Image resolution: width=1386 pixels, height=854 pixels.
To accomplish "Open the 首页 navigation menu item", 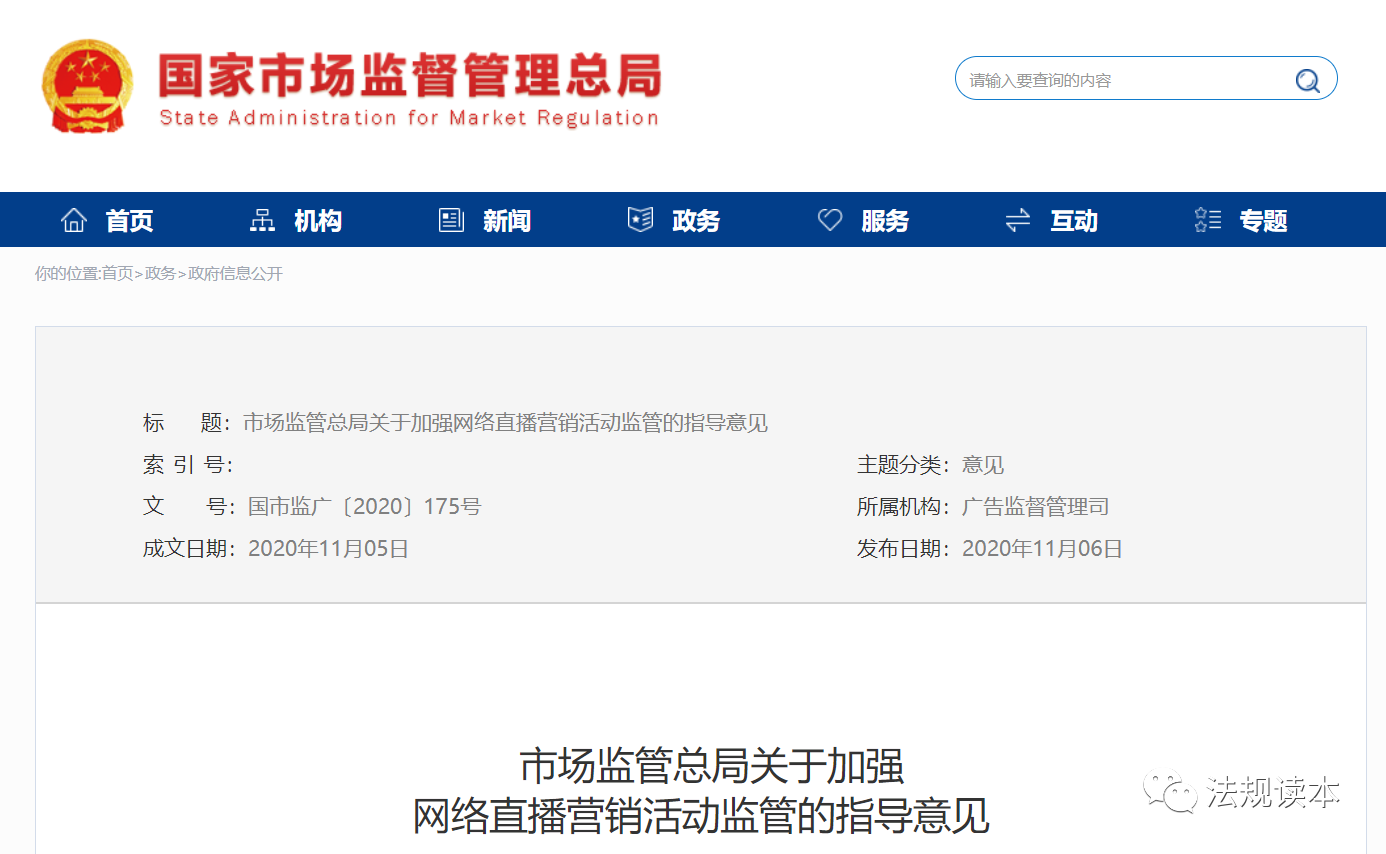I will [130, 221].
